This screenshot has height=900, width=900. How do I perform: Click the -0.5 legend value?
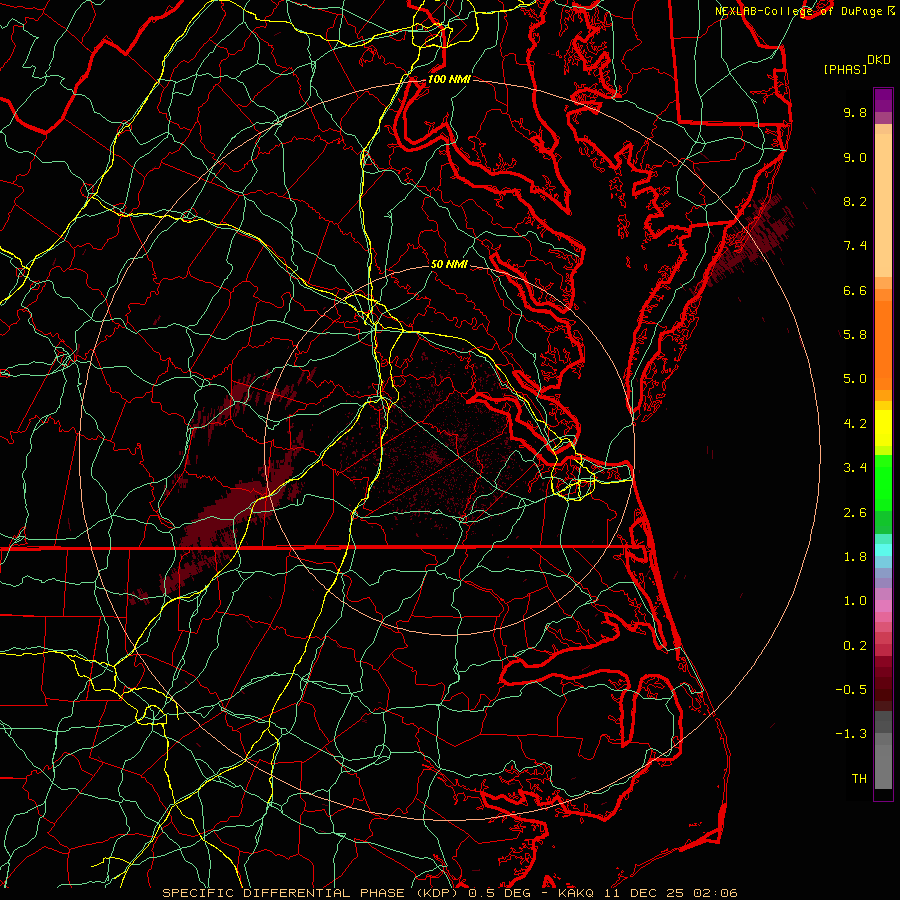(x=851, y=690)
